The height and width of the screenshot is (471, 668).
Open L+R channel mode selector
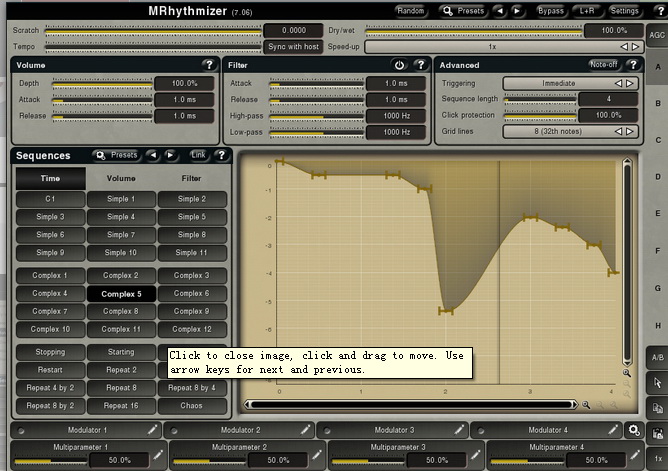coord(587,11)
